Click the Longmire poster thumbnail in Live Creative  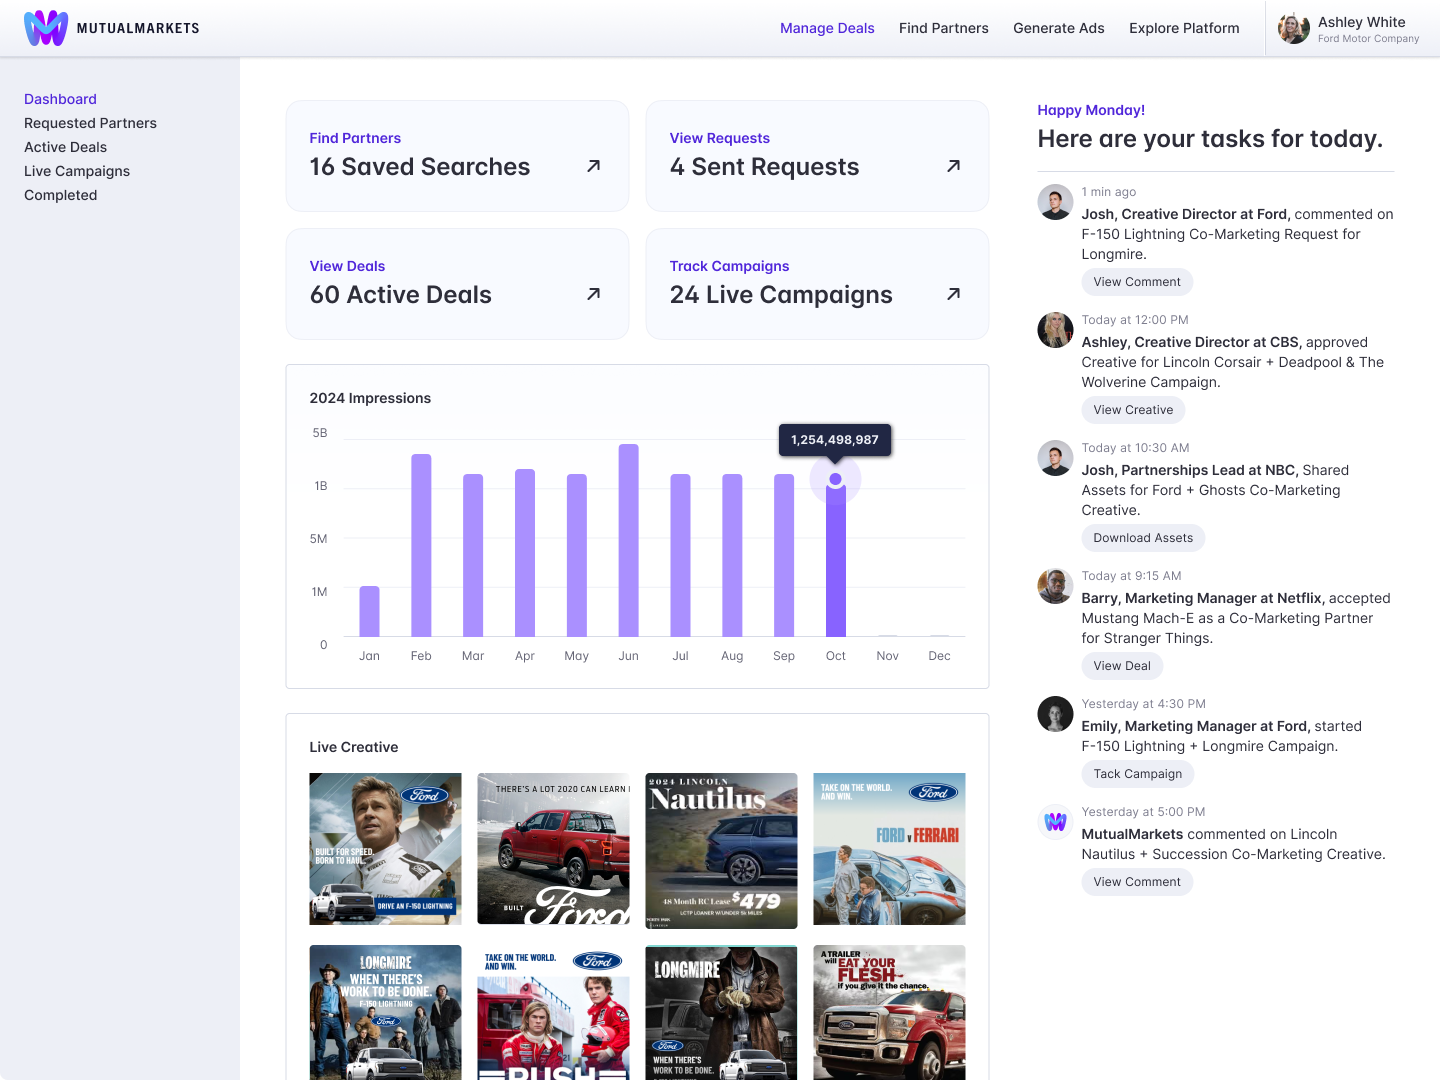click(x=385, y=1012)
